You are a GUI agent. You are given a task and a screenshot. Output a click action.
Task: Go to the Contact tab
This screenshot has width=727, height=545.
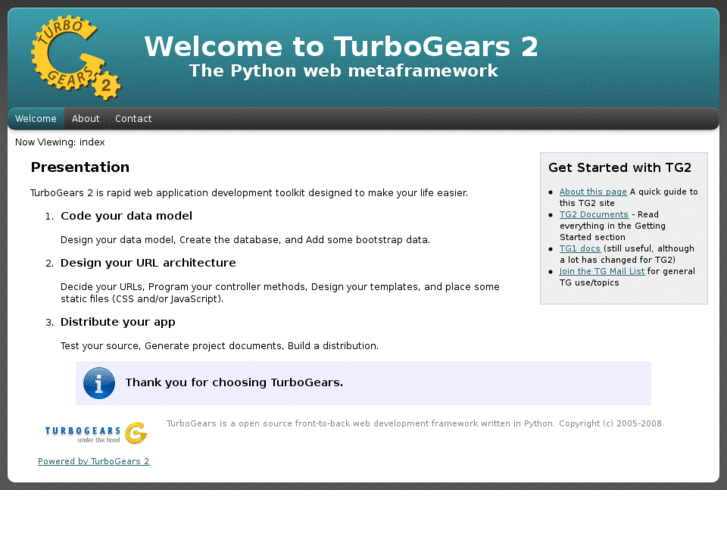click(x=133, y=119)
